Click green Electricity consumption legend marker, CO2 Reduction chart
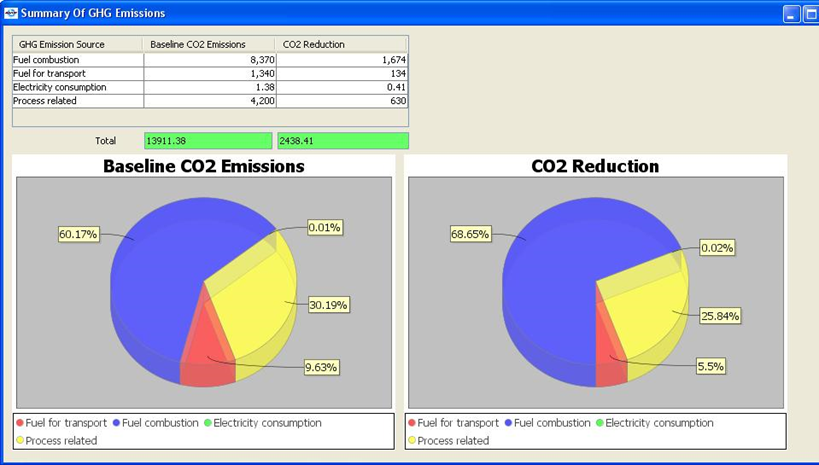This screenshot has width=819, height=465. pos(598,423)
